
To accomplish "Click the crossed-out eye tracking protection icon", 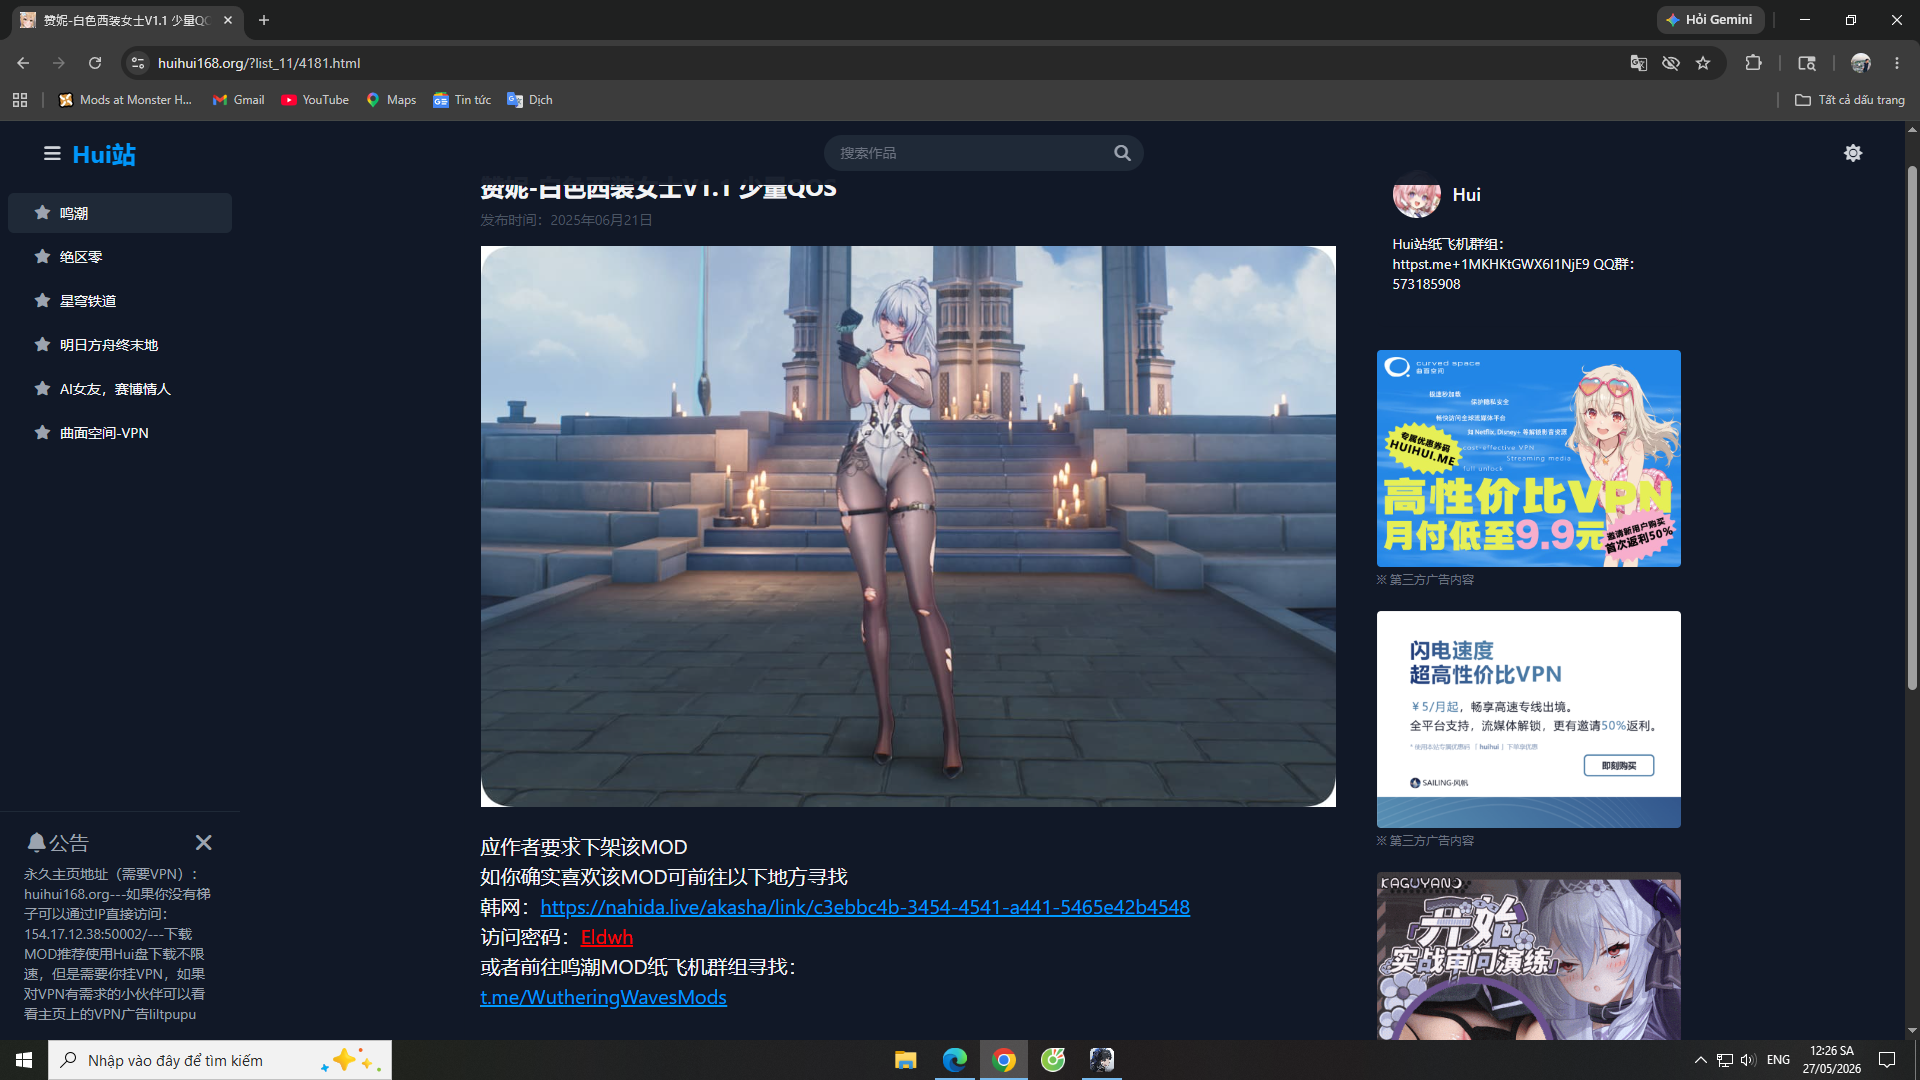I will (x=1670, y=63).
